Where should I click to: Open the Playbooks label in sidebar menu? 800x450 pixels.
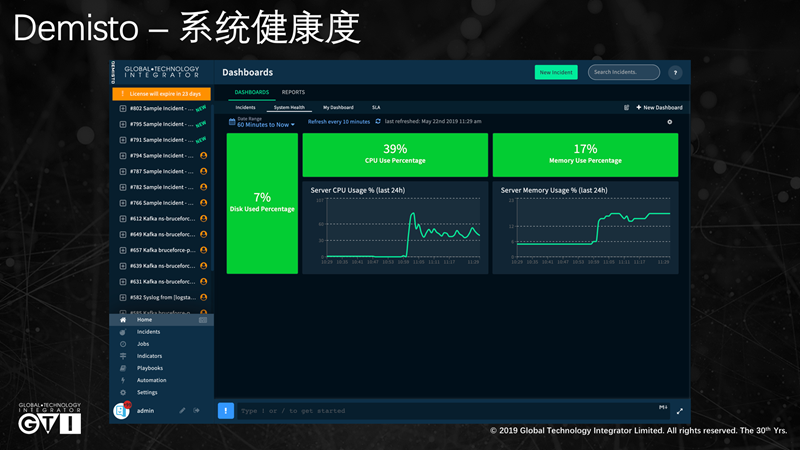click(x=150, y=368)
